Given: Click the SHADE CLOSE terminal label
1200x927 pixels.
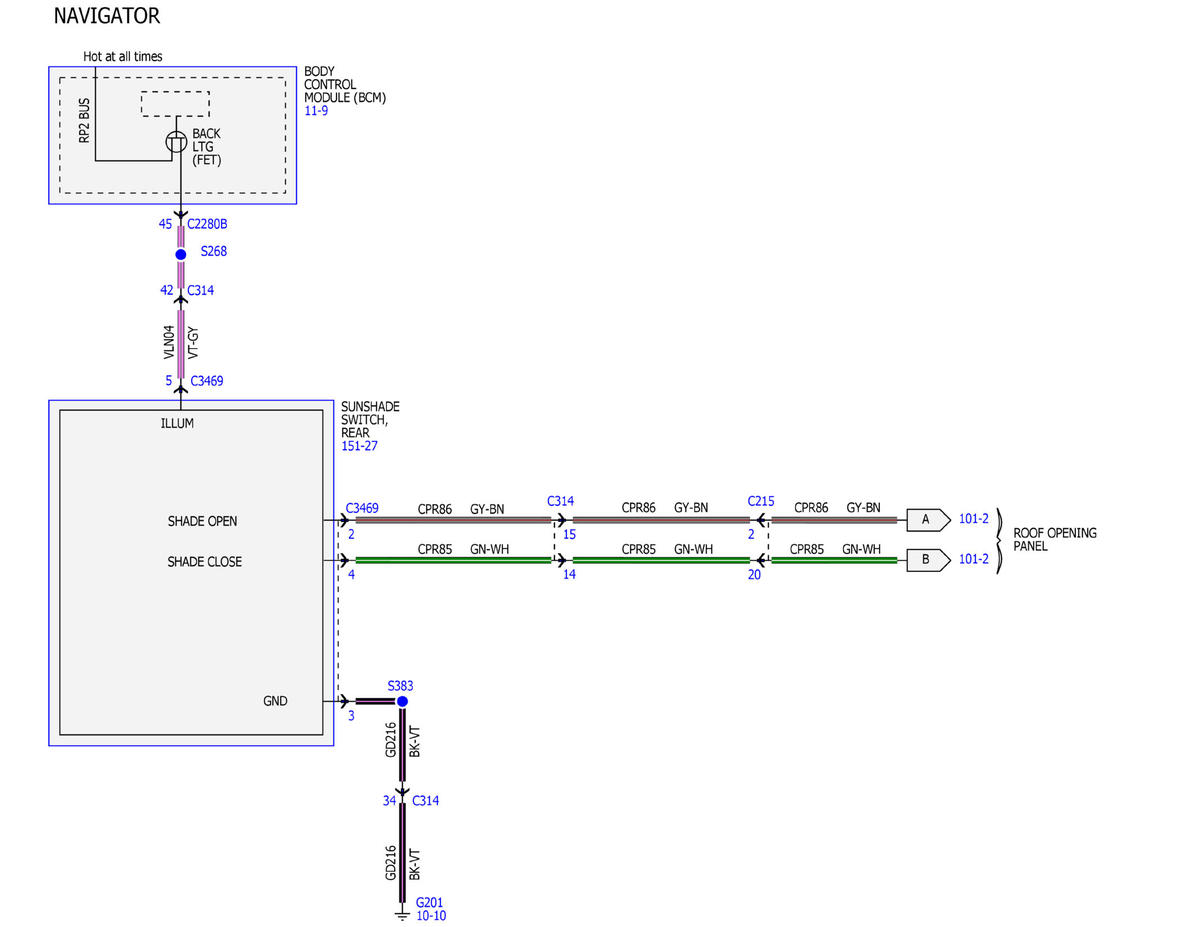Looking at the screenshot, I should (204, 562).
